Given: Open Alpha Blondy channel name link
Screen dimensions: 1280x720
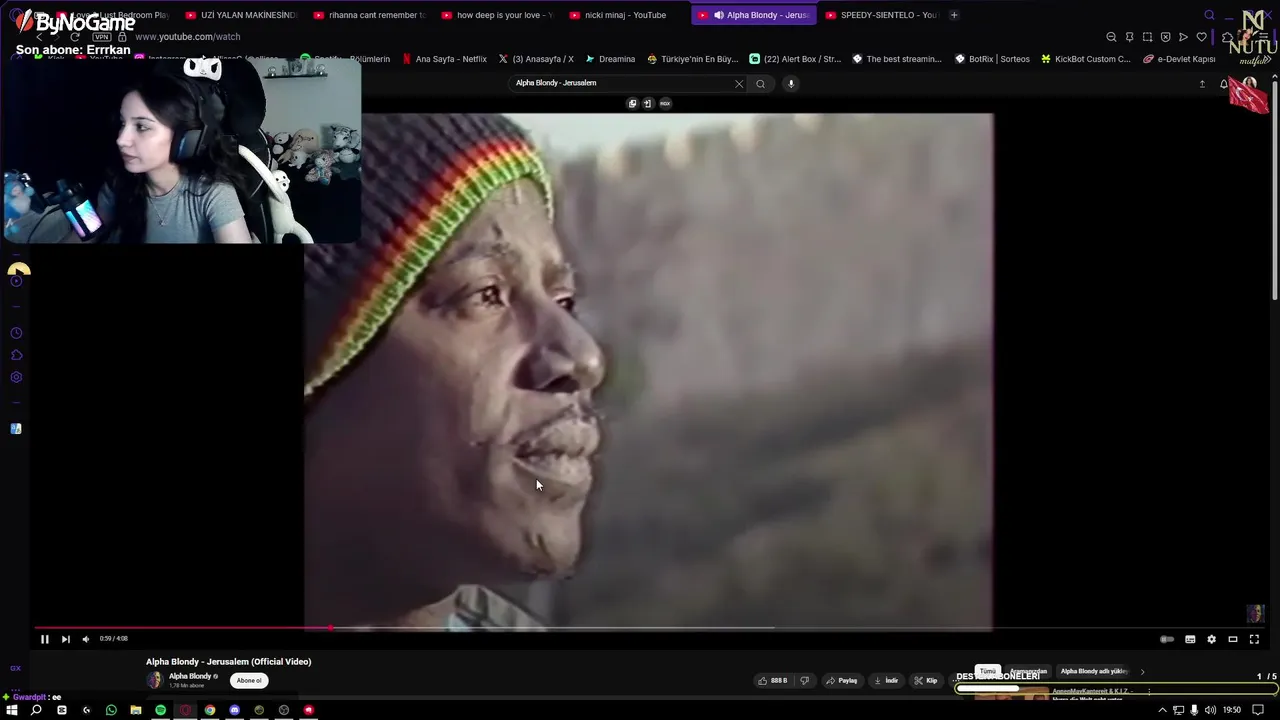Looking at the screenshot, I should click(190, 676).
